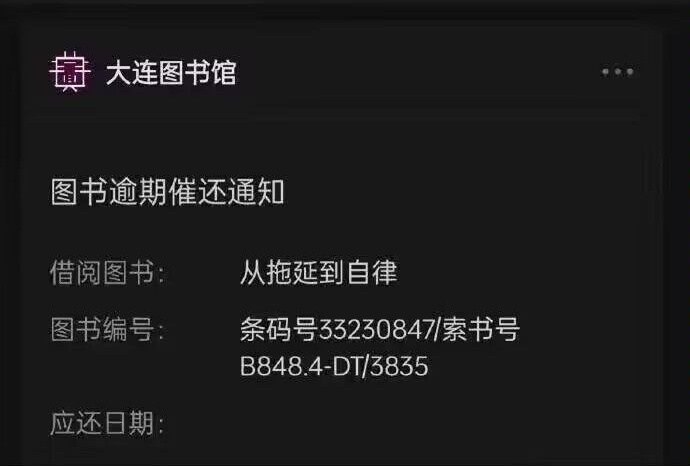
Task: Tap the 条码号 prefix text
Action: 279,329
